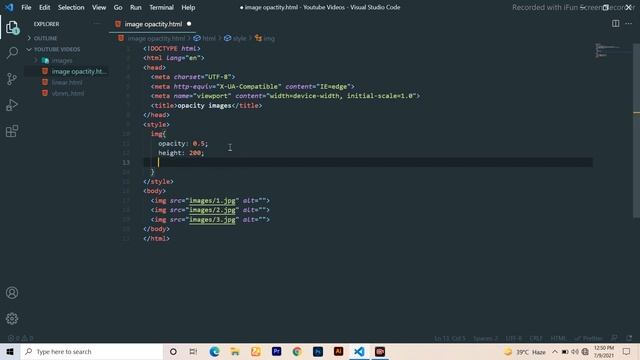
Task: Click the HTML language mode in status bar
Action: [x=558, y=338]
